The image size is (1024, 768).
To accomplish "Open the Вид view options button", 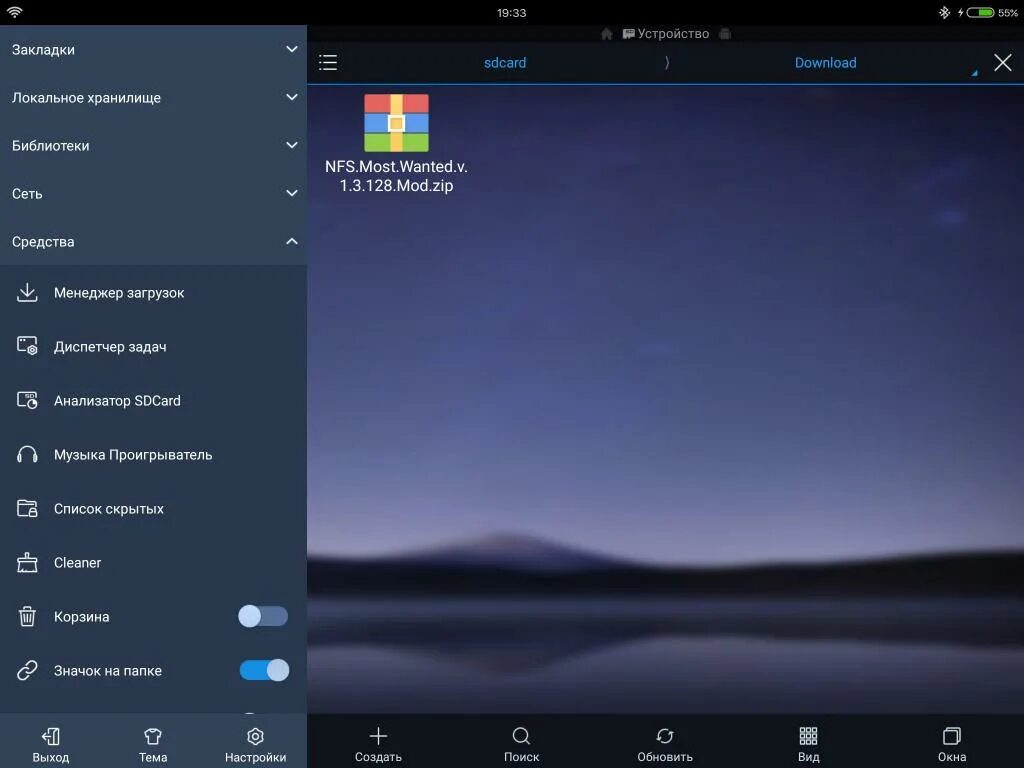I will (x=808, y=745).
